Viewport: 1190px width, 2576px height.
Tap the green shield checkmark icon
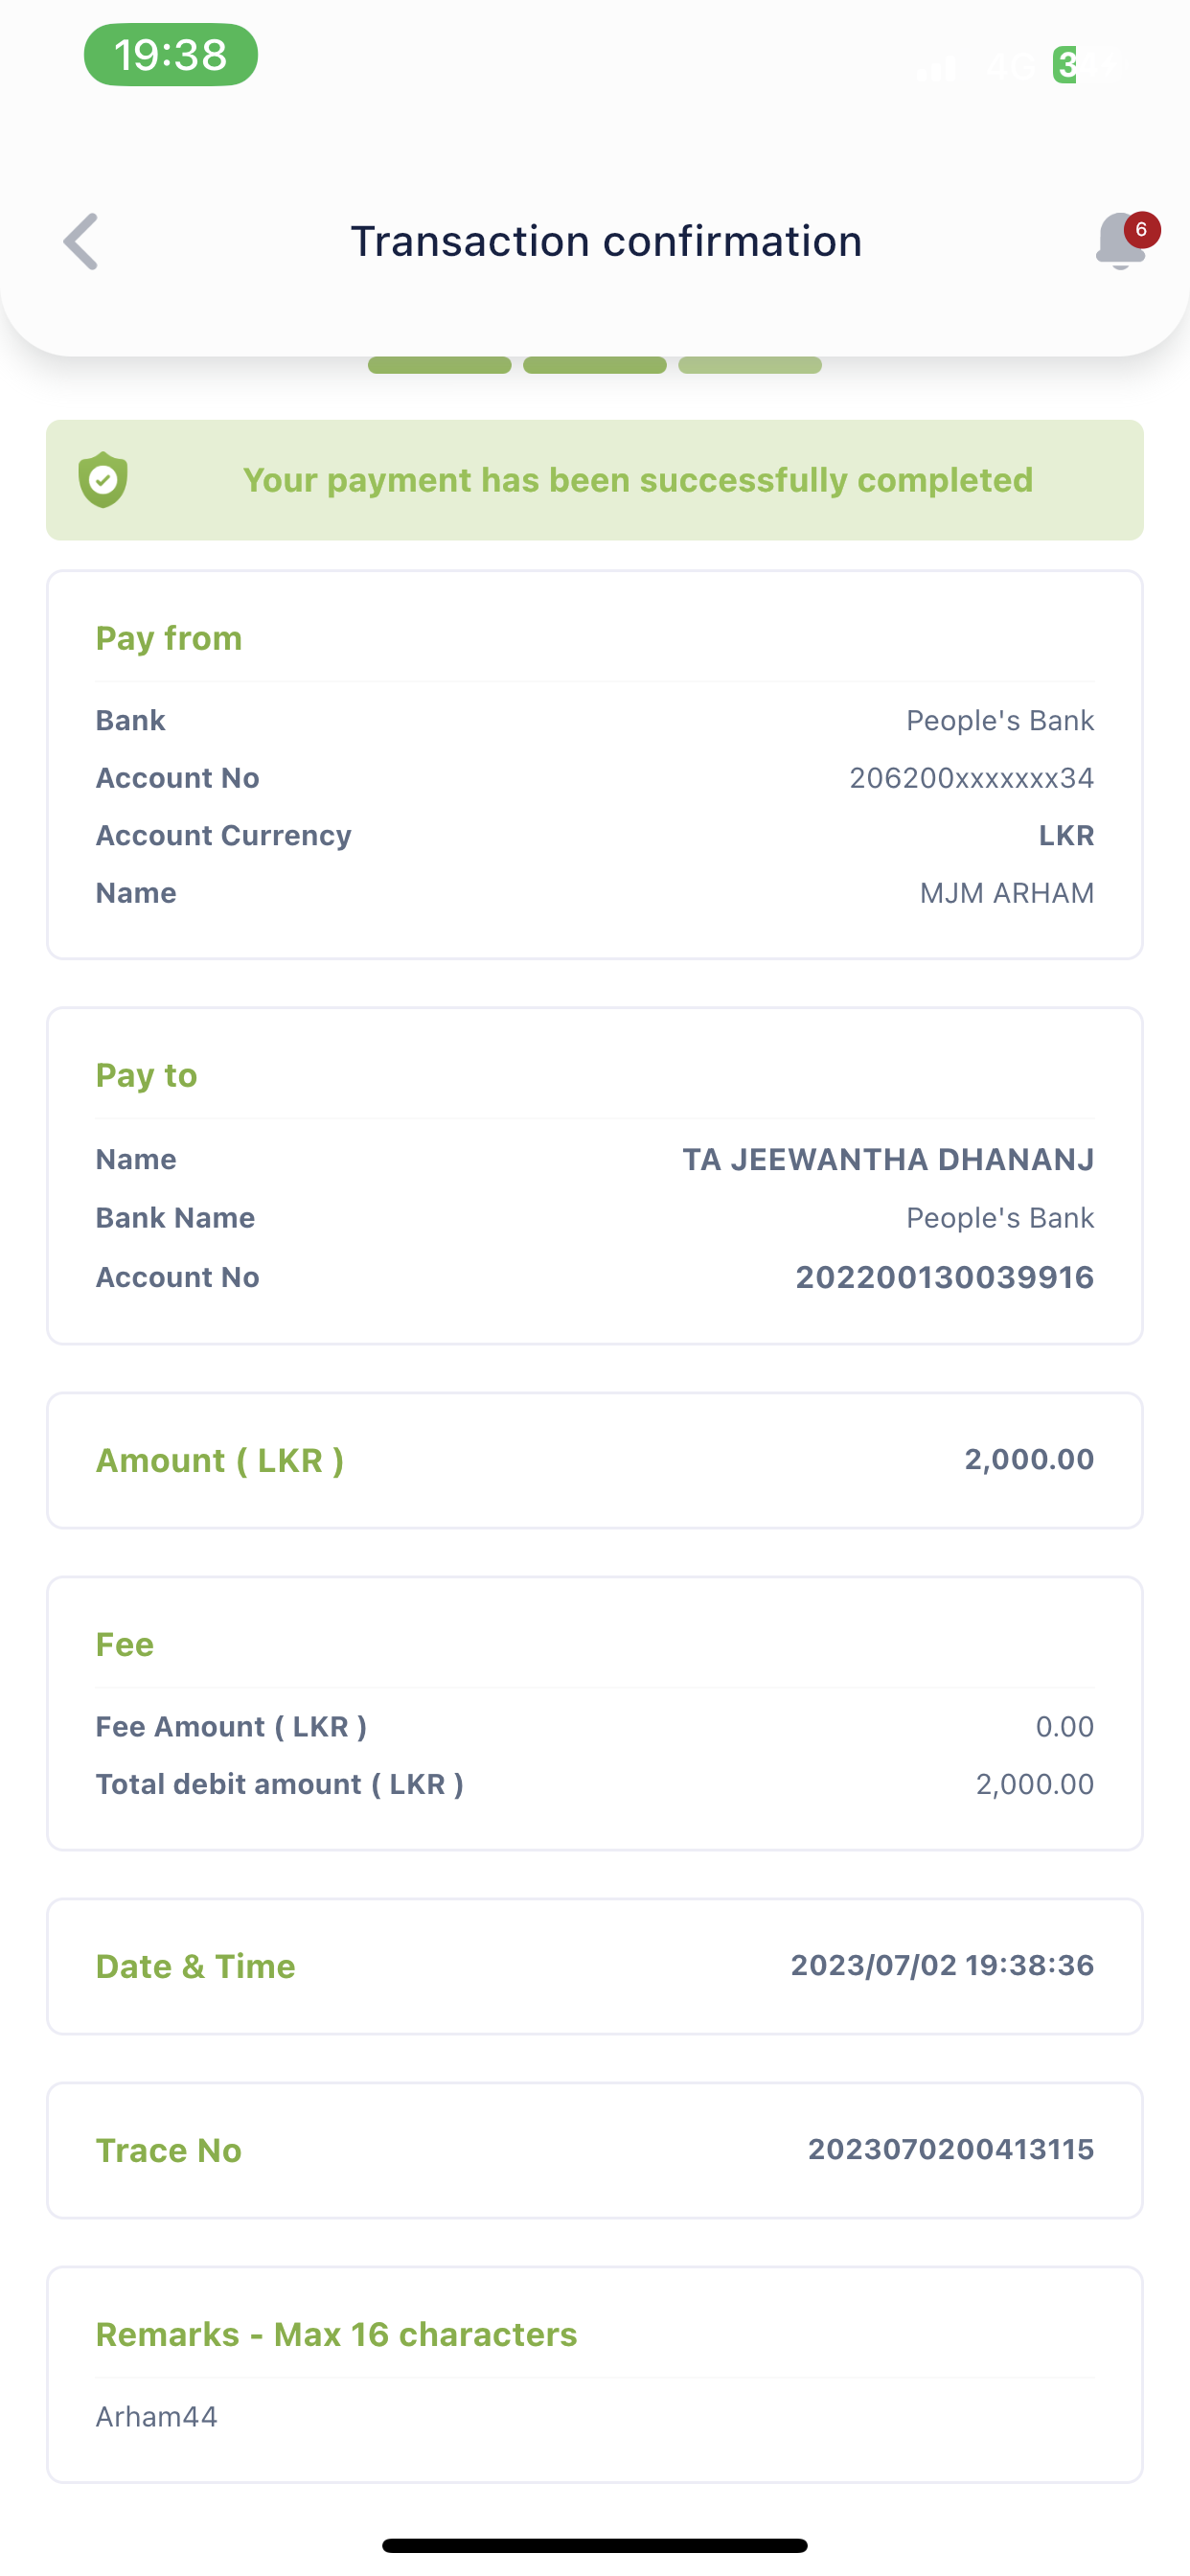103,480
